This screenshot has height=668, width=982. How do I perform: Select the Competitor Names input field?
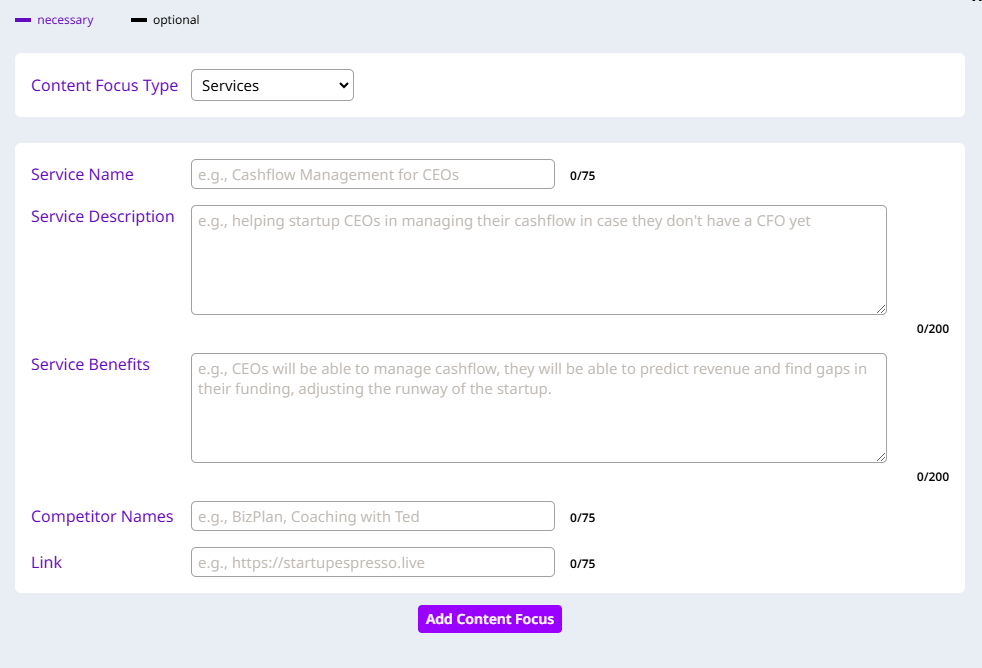372,516
